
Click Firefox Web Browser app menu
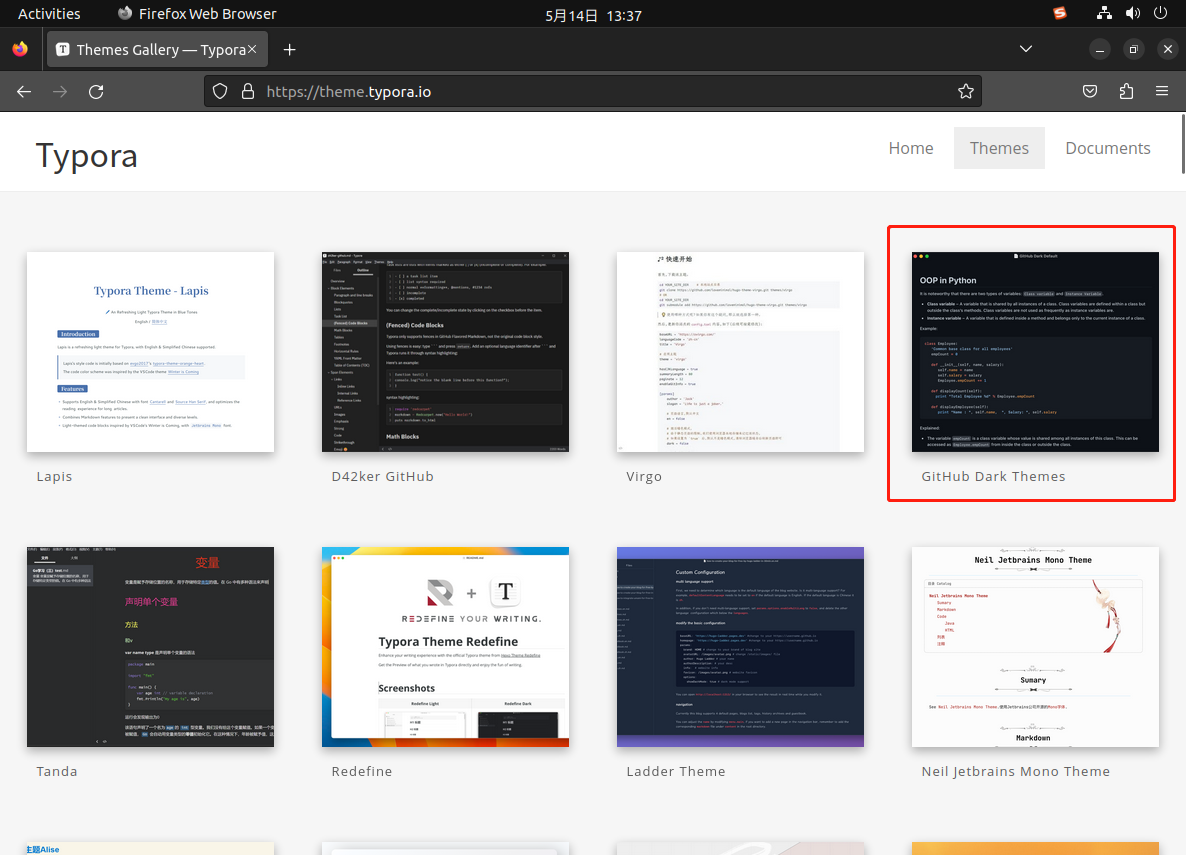point(197,14)
